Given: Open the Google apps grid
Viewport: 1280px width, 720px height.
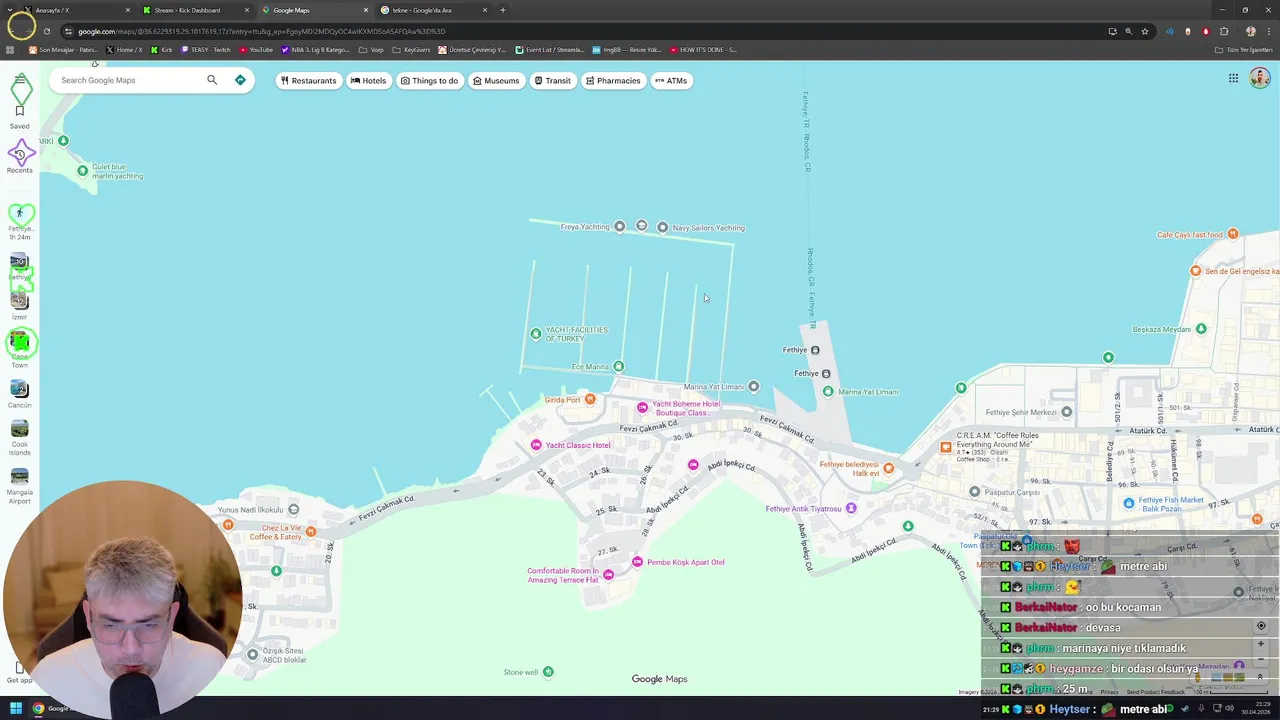Looking at the screenshot, I should tap(1233, 78).
